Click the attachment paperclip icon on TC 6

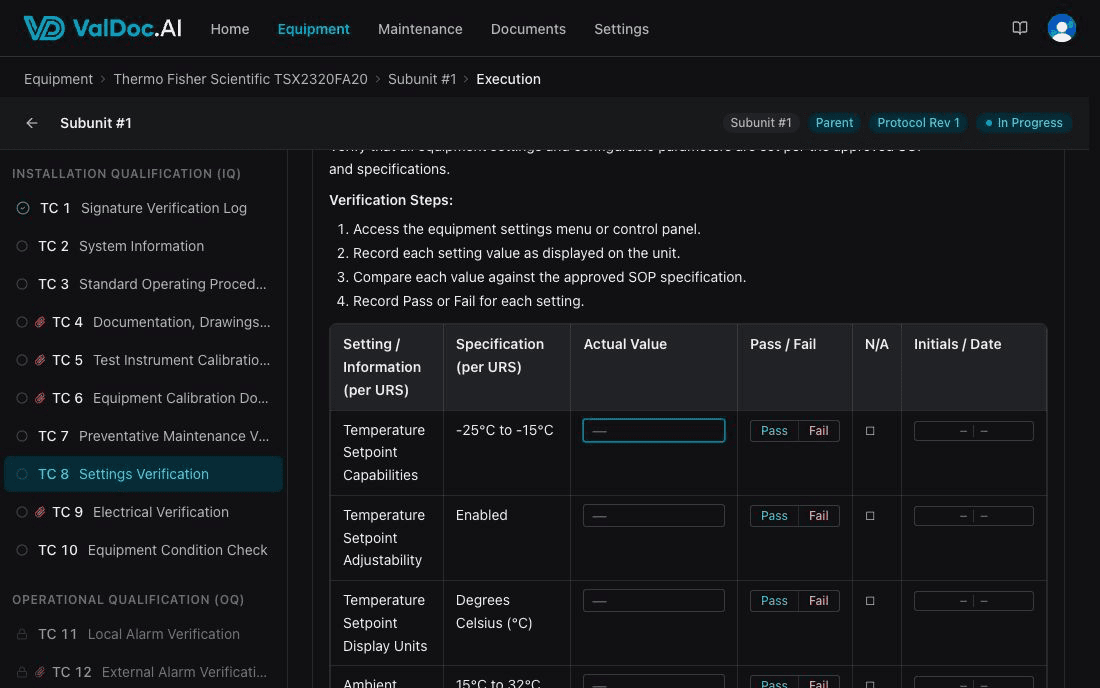[x=40, y=398]
